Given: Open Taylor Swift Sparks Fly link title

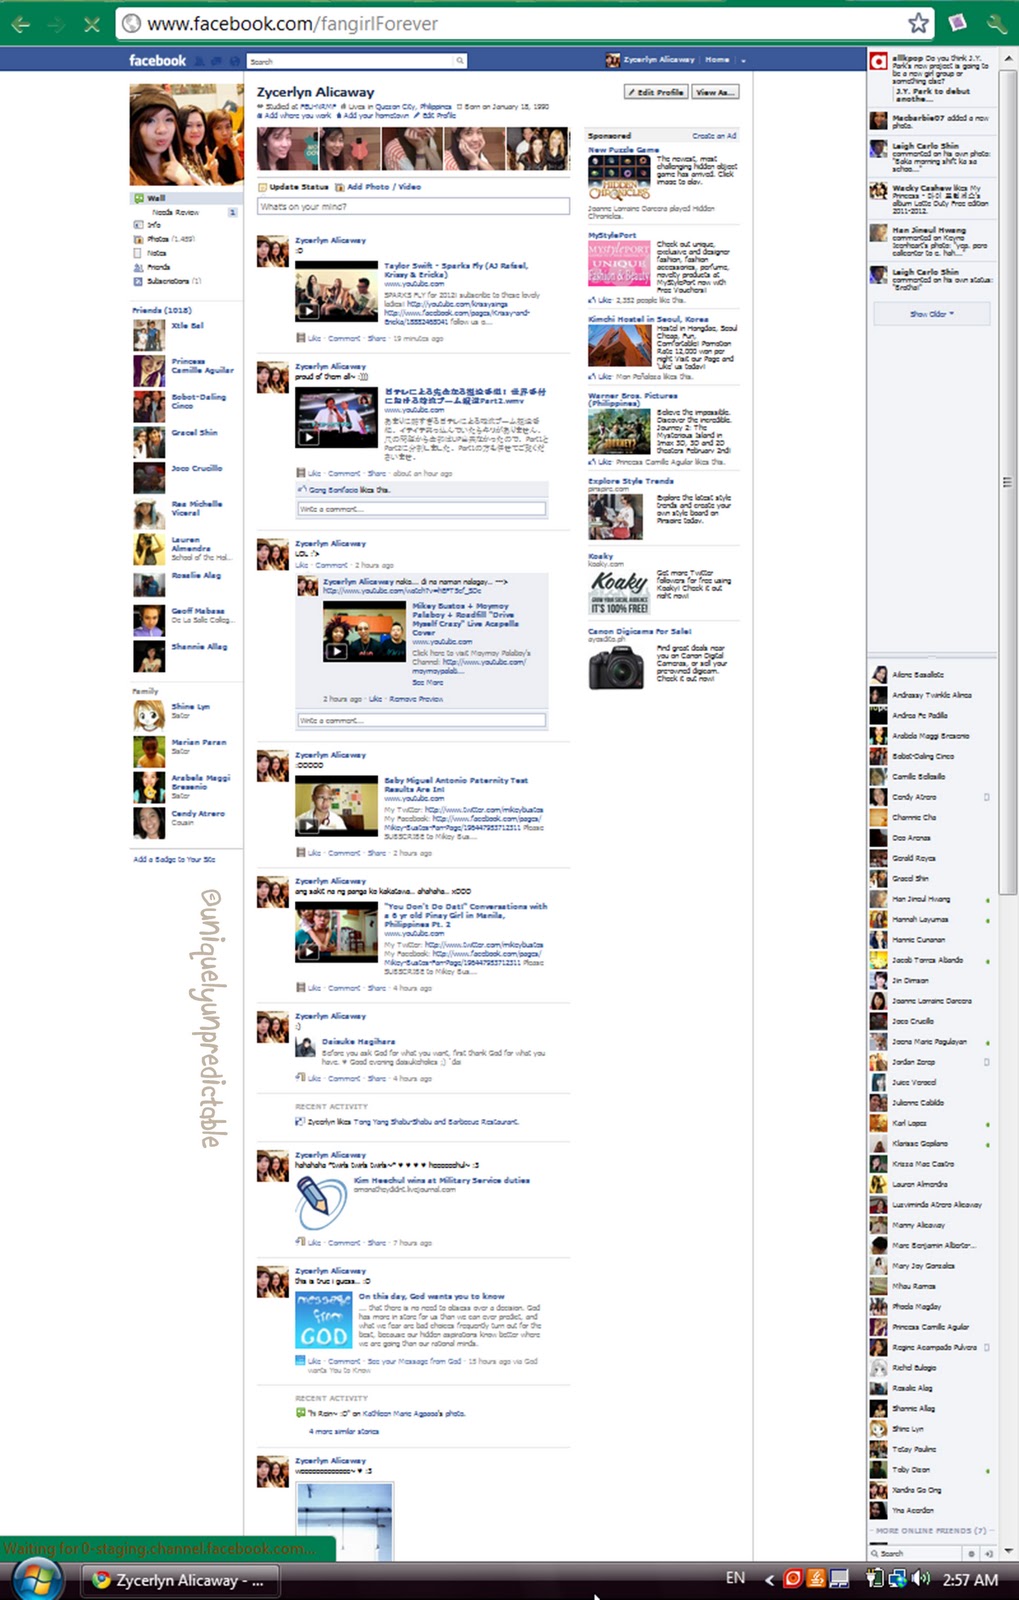Looking at the screenshot, I should pos(455,270).
